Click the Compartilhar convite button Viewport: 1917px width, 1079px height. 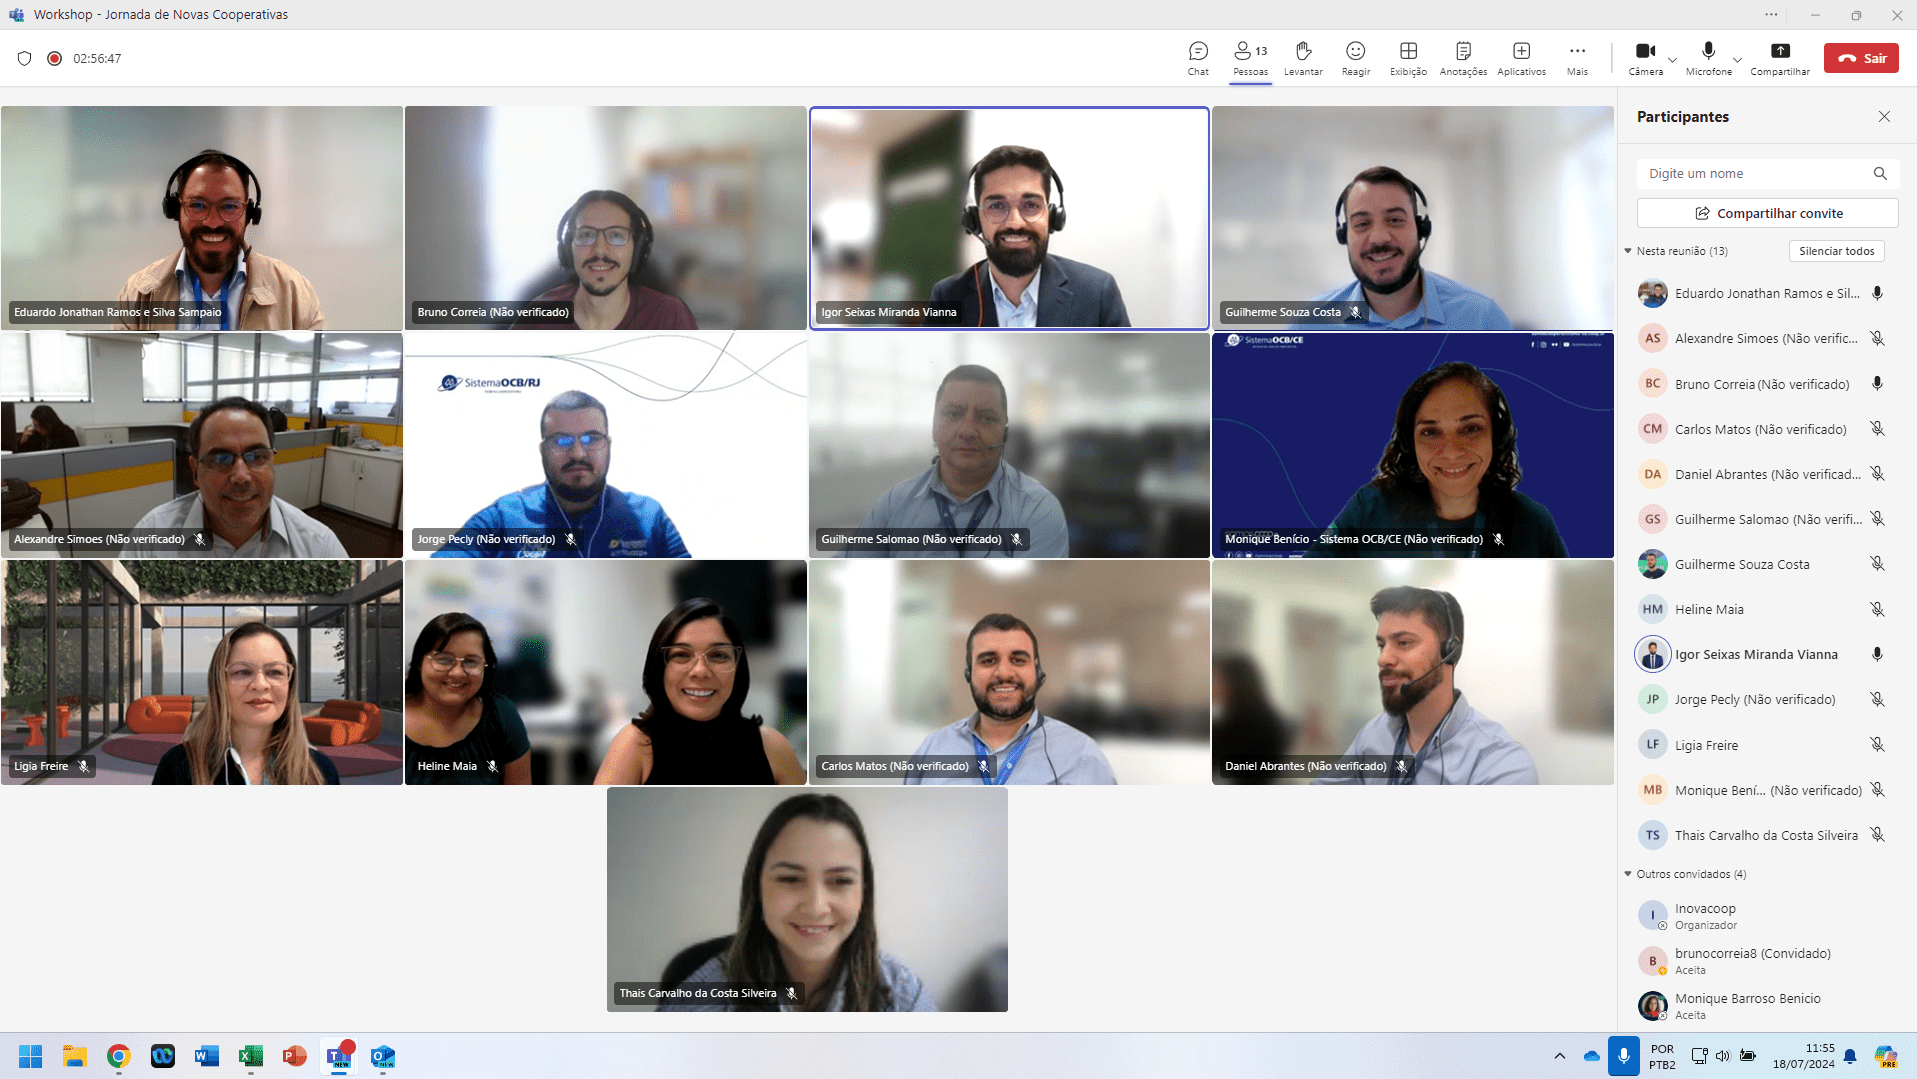point(1767,213)
